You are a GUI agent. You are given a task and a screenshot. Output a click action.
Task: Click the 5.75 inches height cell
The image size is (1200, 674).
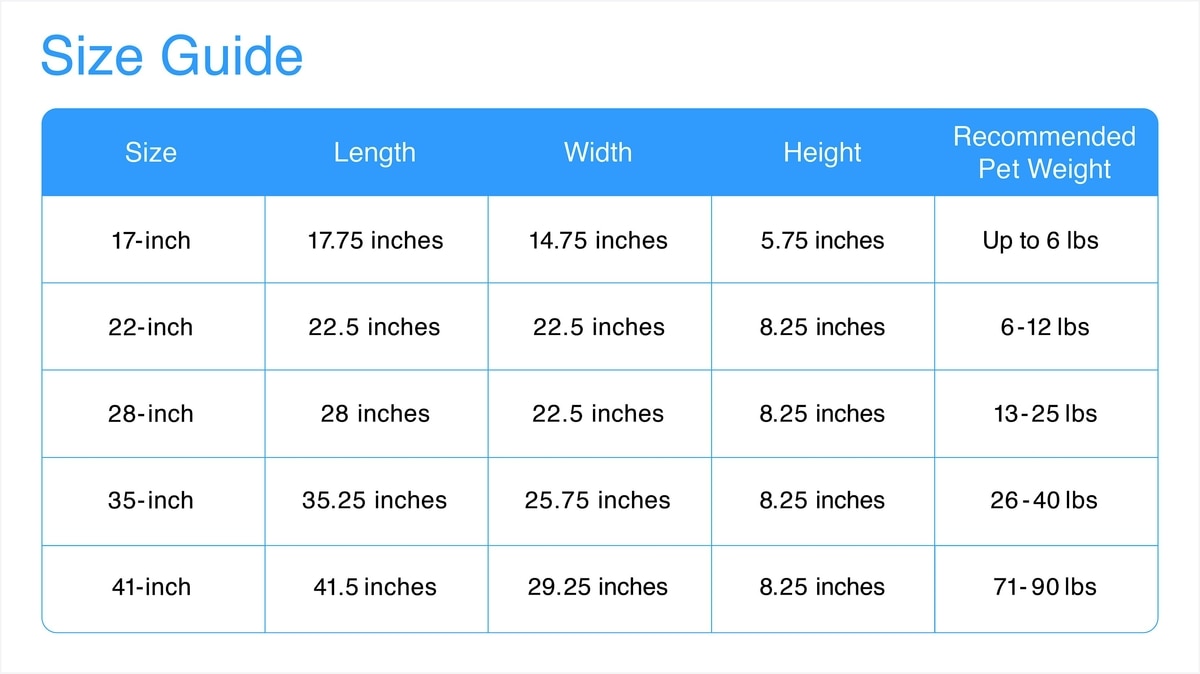822,240
